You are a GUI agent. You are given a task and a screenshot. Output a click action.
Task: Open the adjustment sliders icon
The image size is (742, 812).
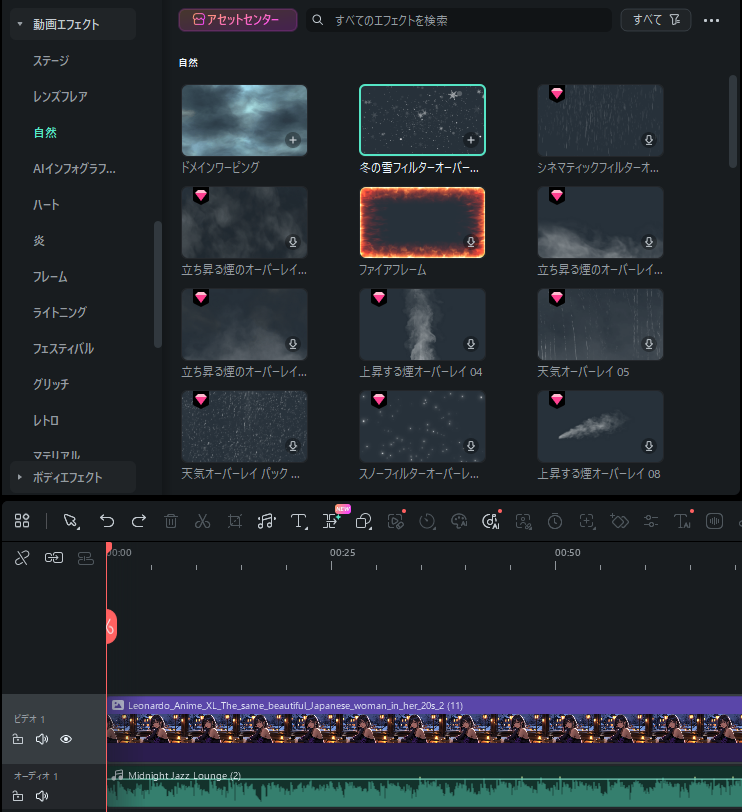click(651, 520)
